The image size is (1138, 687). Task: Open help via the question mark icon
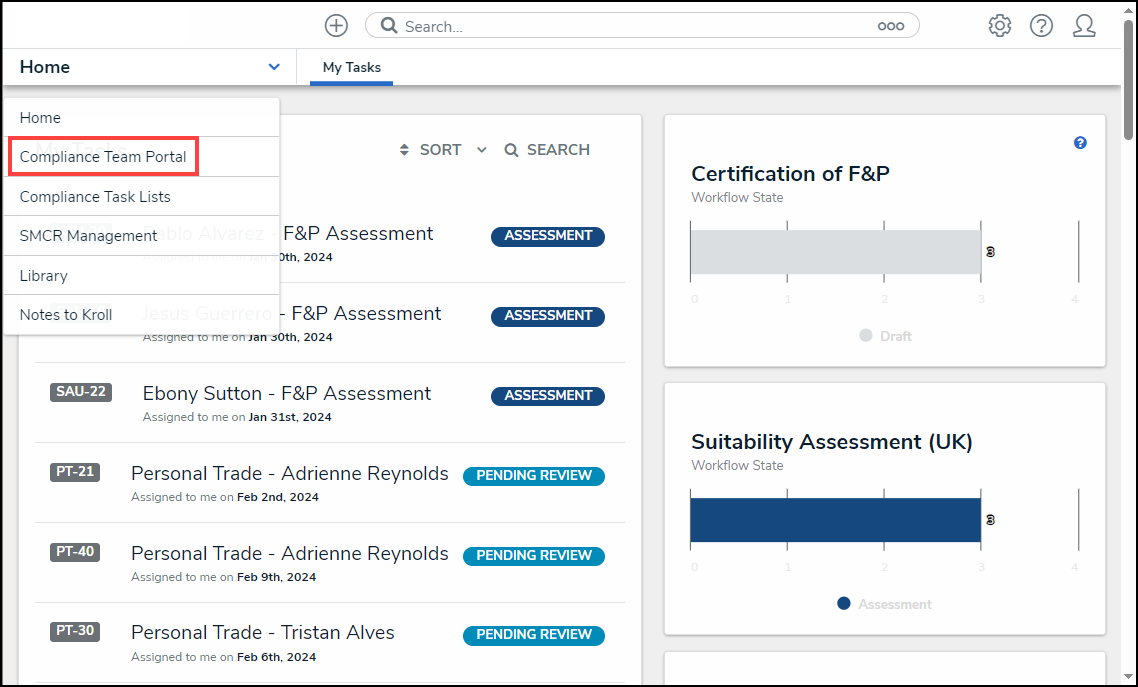(x=1041, y=25)
